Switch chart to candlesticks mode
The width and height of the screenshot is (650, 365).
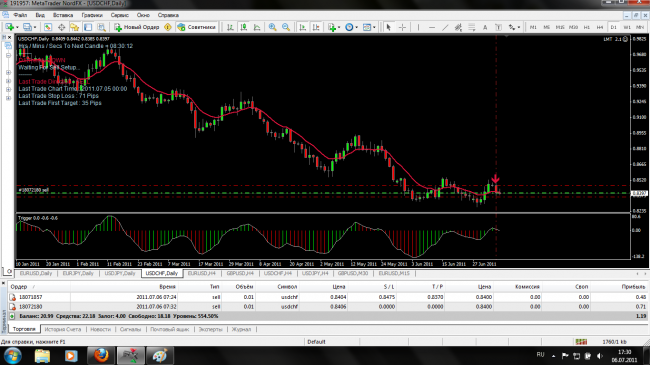[x=244, y=27]
